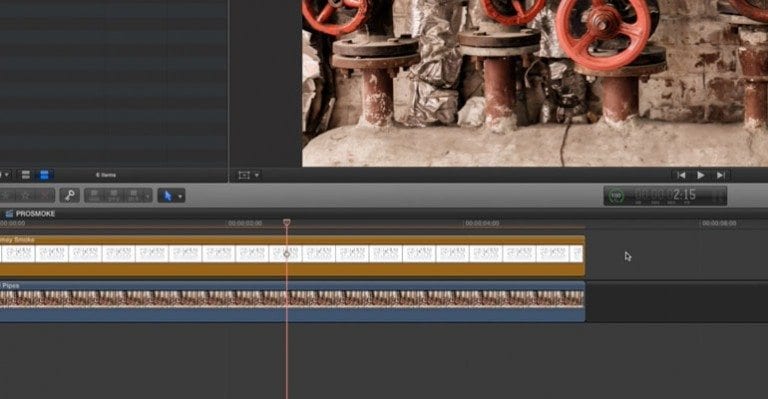Start playback with the Play button
The height and width of the screenshot is (399, 768).
pyautogui.click(x=701, y=175)
